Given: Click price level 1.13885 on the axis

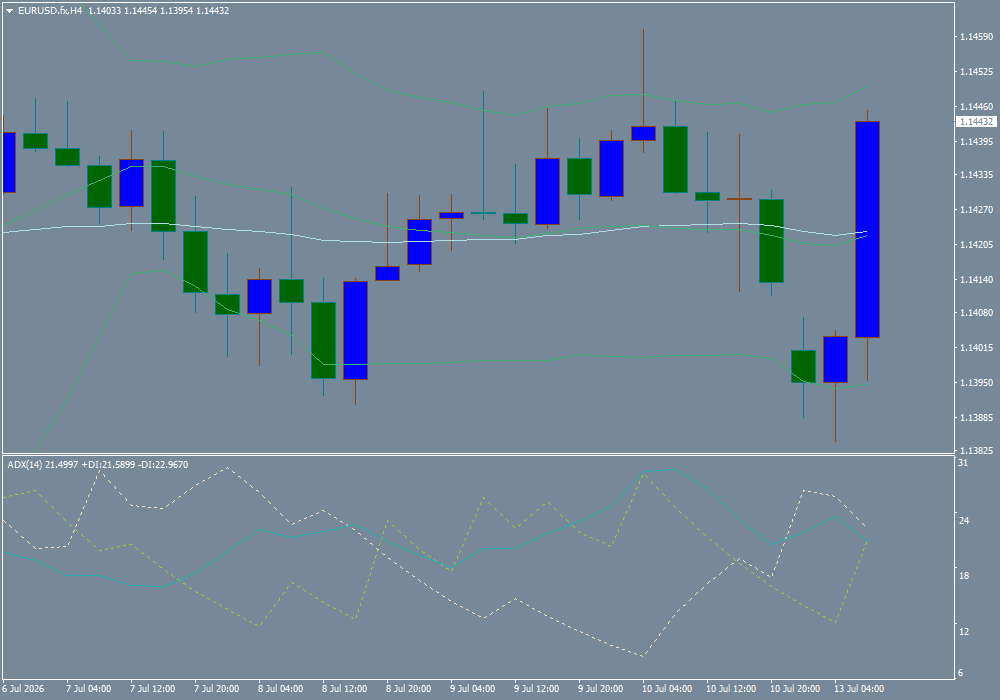Looking at the screenshot, I should [976, 418].
